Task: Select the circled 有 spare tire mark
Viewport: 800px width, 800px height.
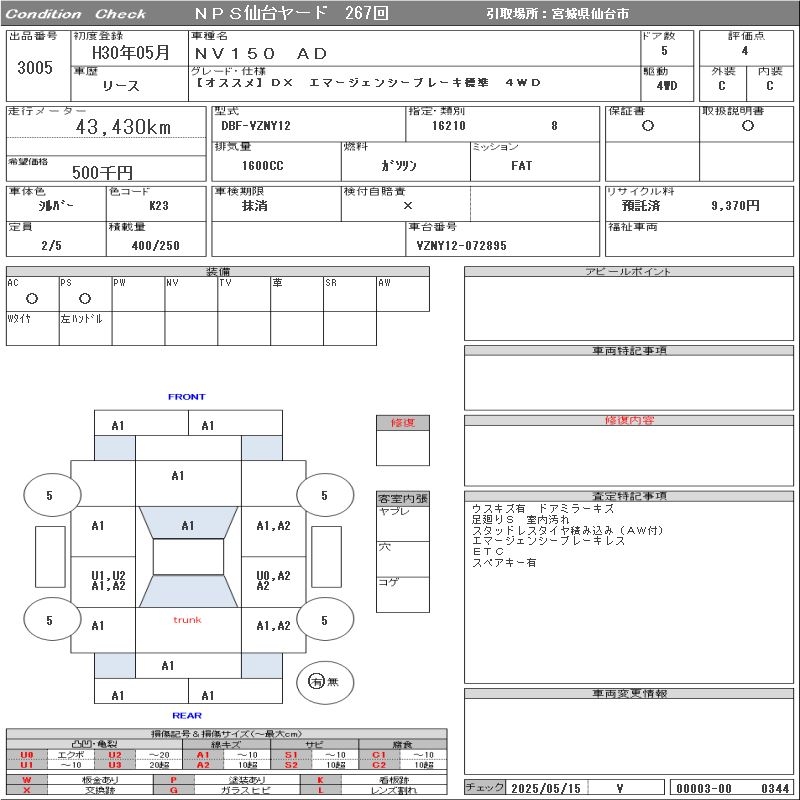Action: [316, 681]
